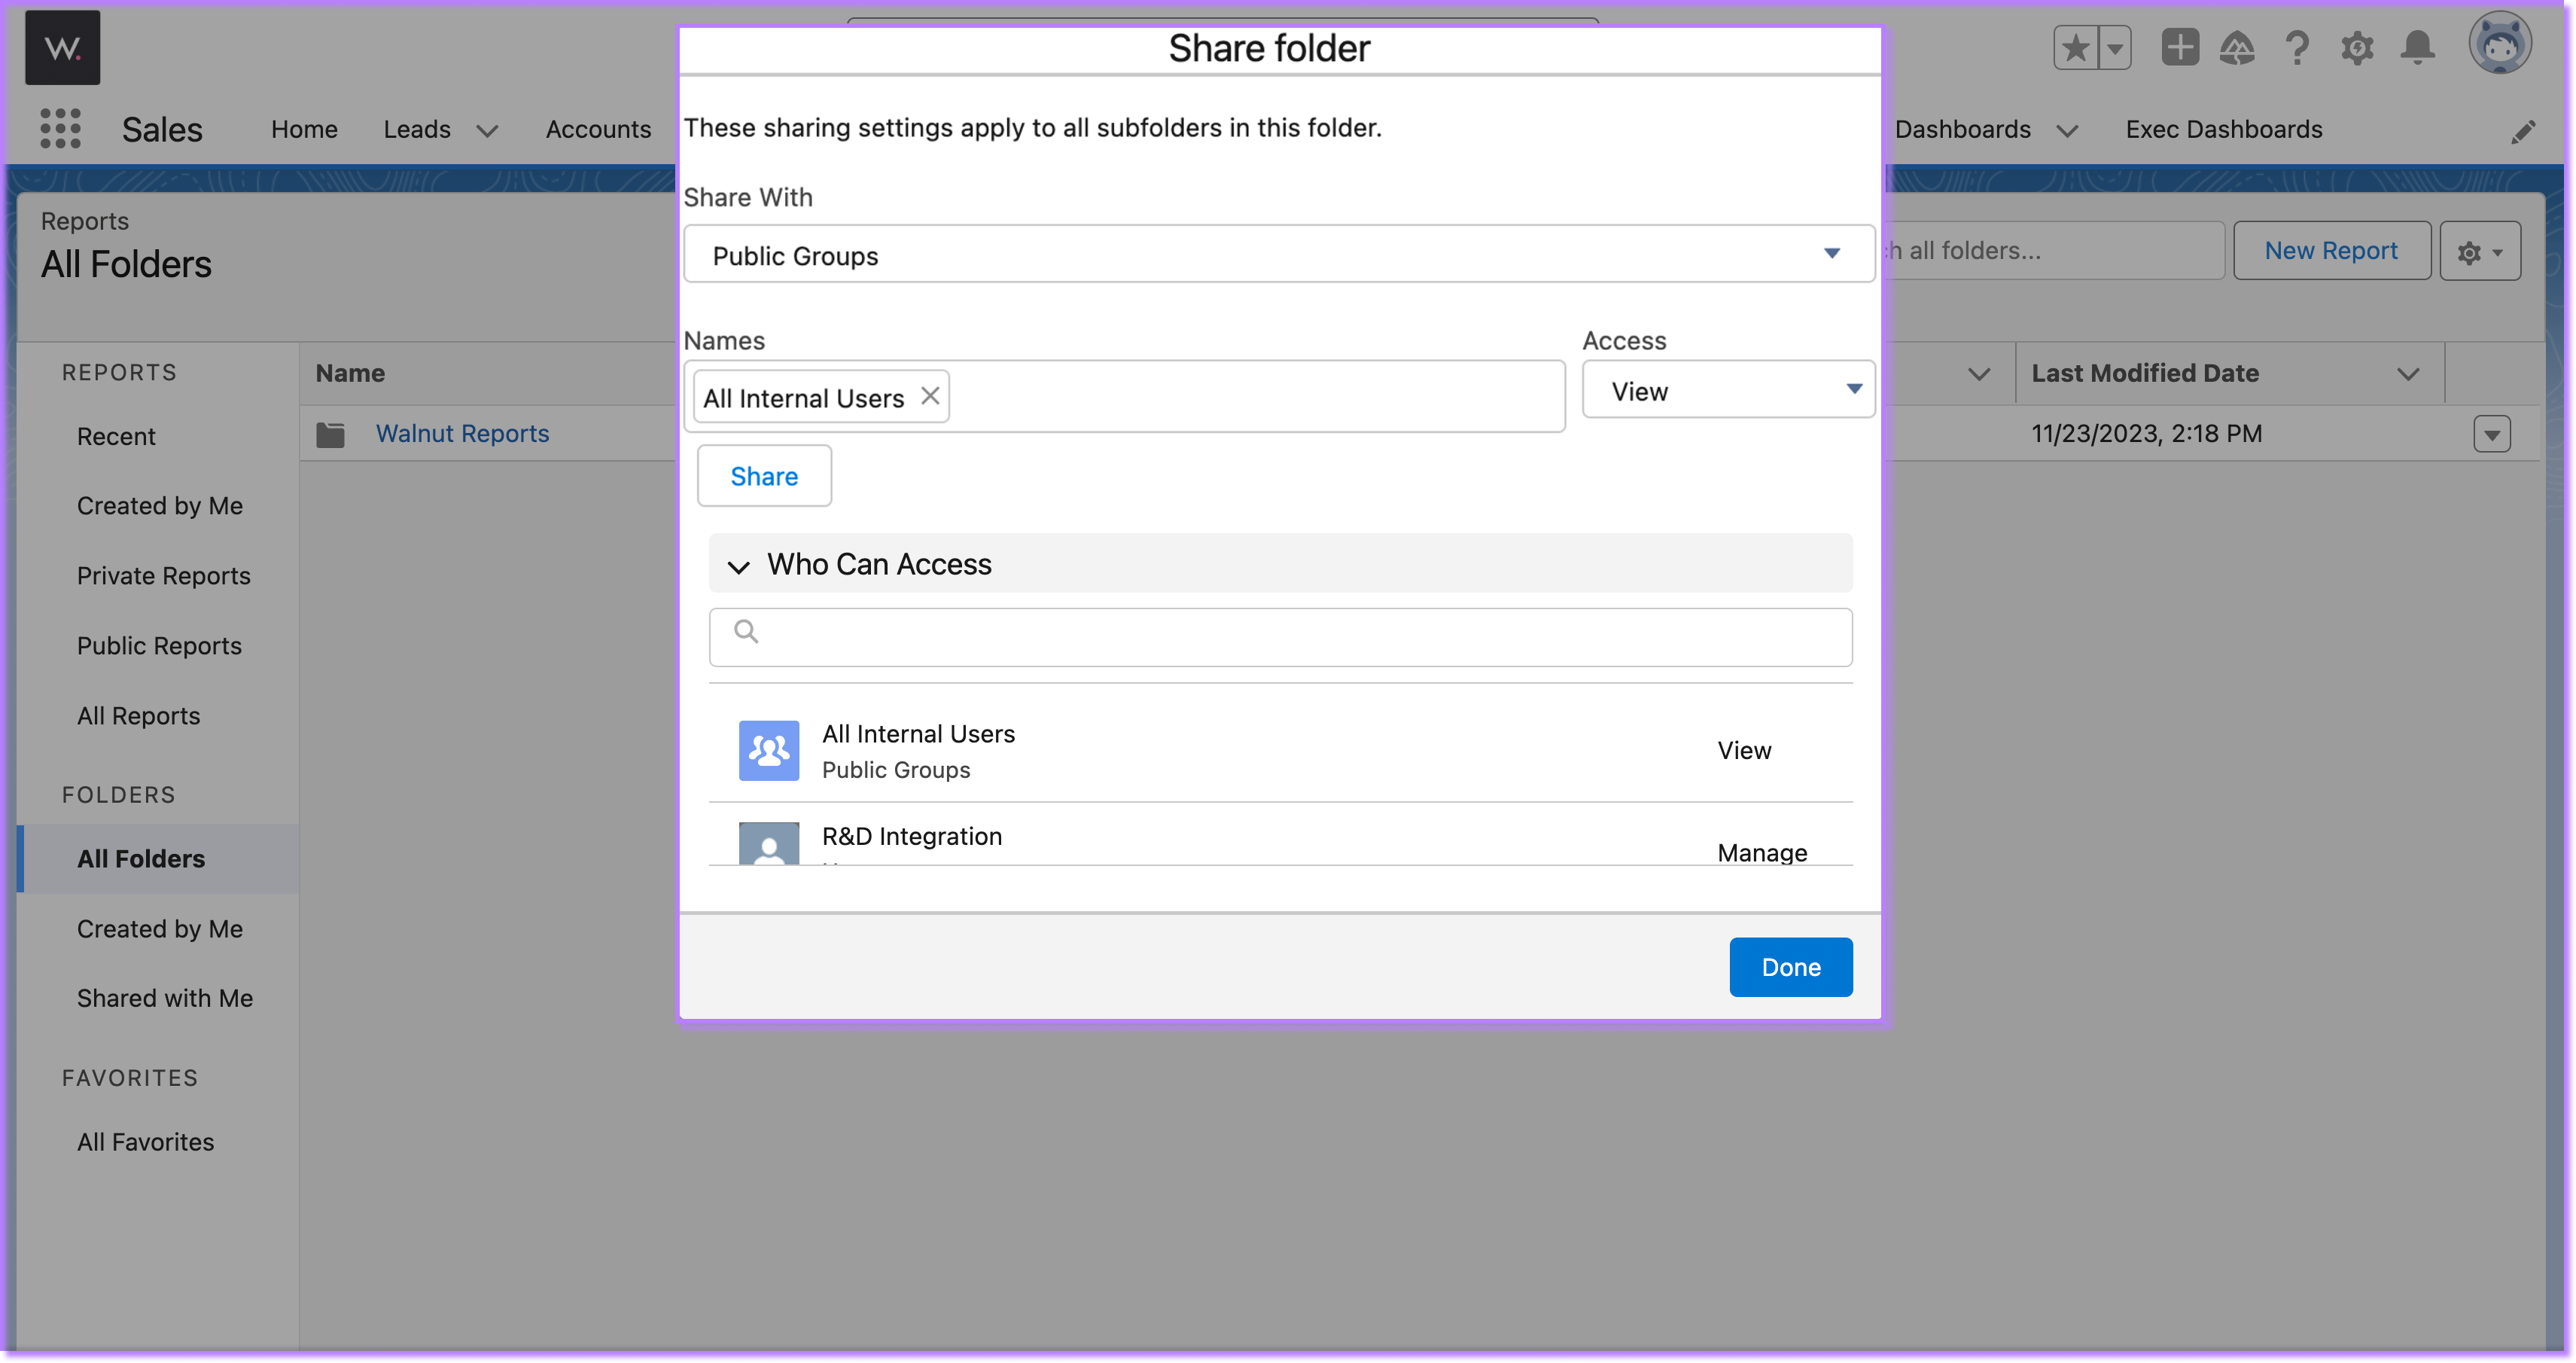Screen dimensions: 2576x1363
Task: Go to the Accounts tab
Action: [598, 129]
